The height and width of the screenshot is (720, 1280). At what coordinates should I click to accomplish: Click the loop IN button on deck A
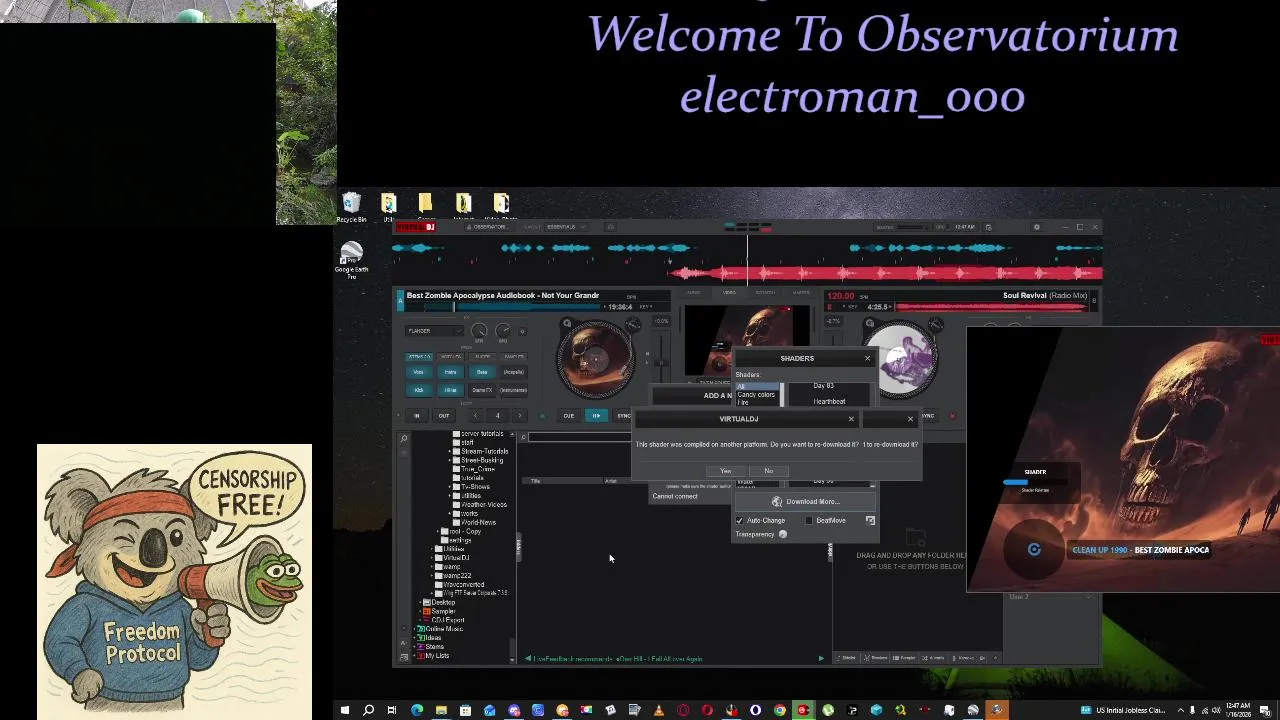pyautogui.click(x=417, y=416)
